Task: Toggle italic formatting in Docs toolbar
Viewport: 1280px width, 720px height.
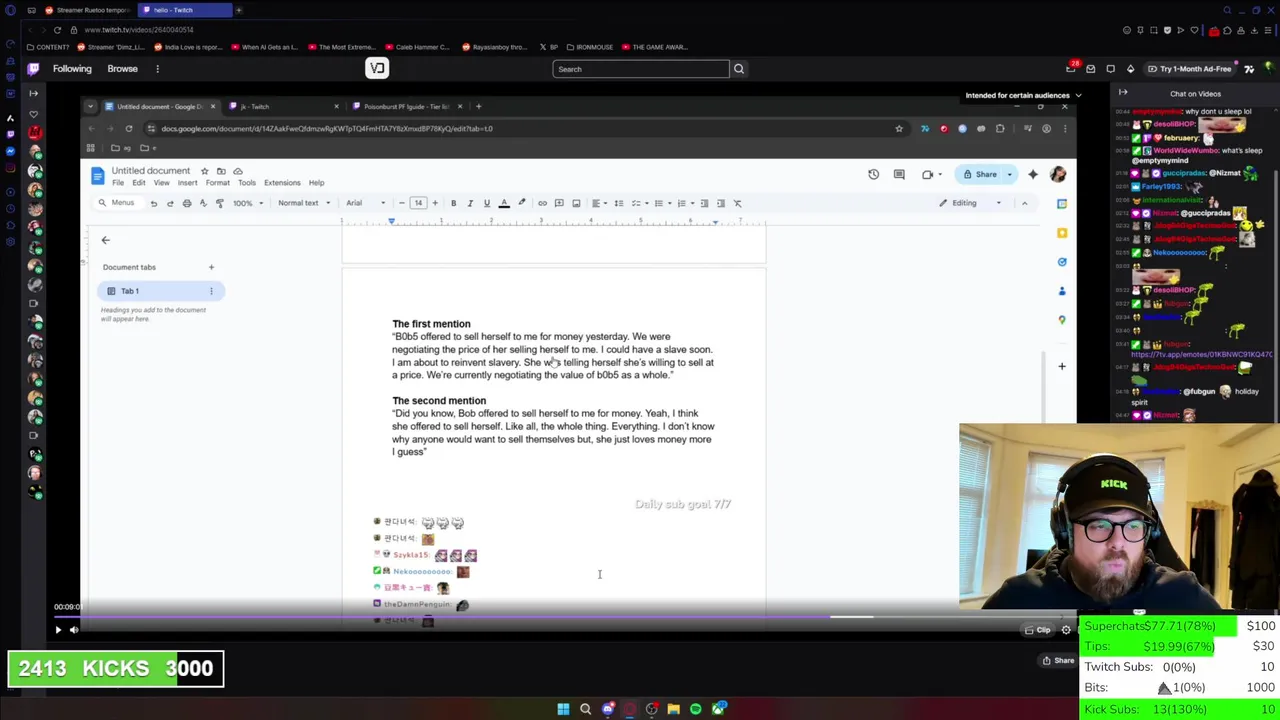Action: [x=470, y=203]
